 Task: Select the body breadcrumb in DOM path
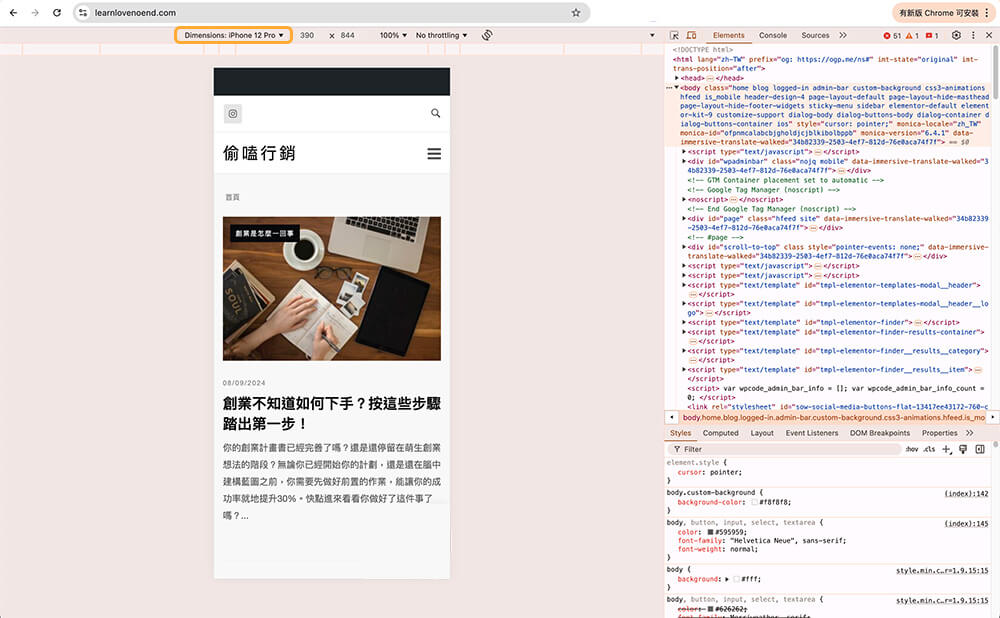coord(834,417)
